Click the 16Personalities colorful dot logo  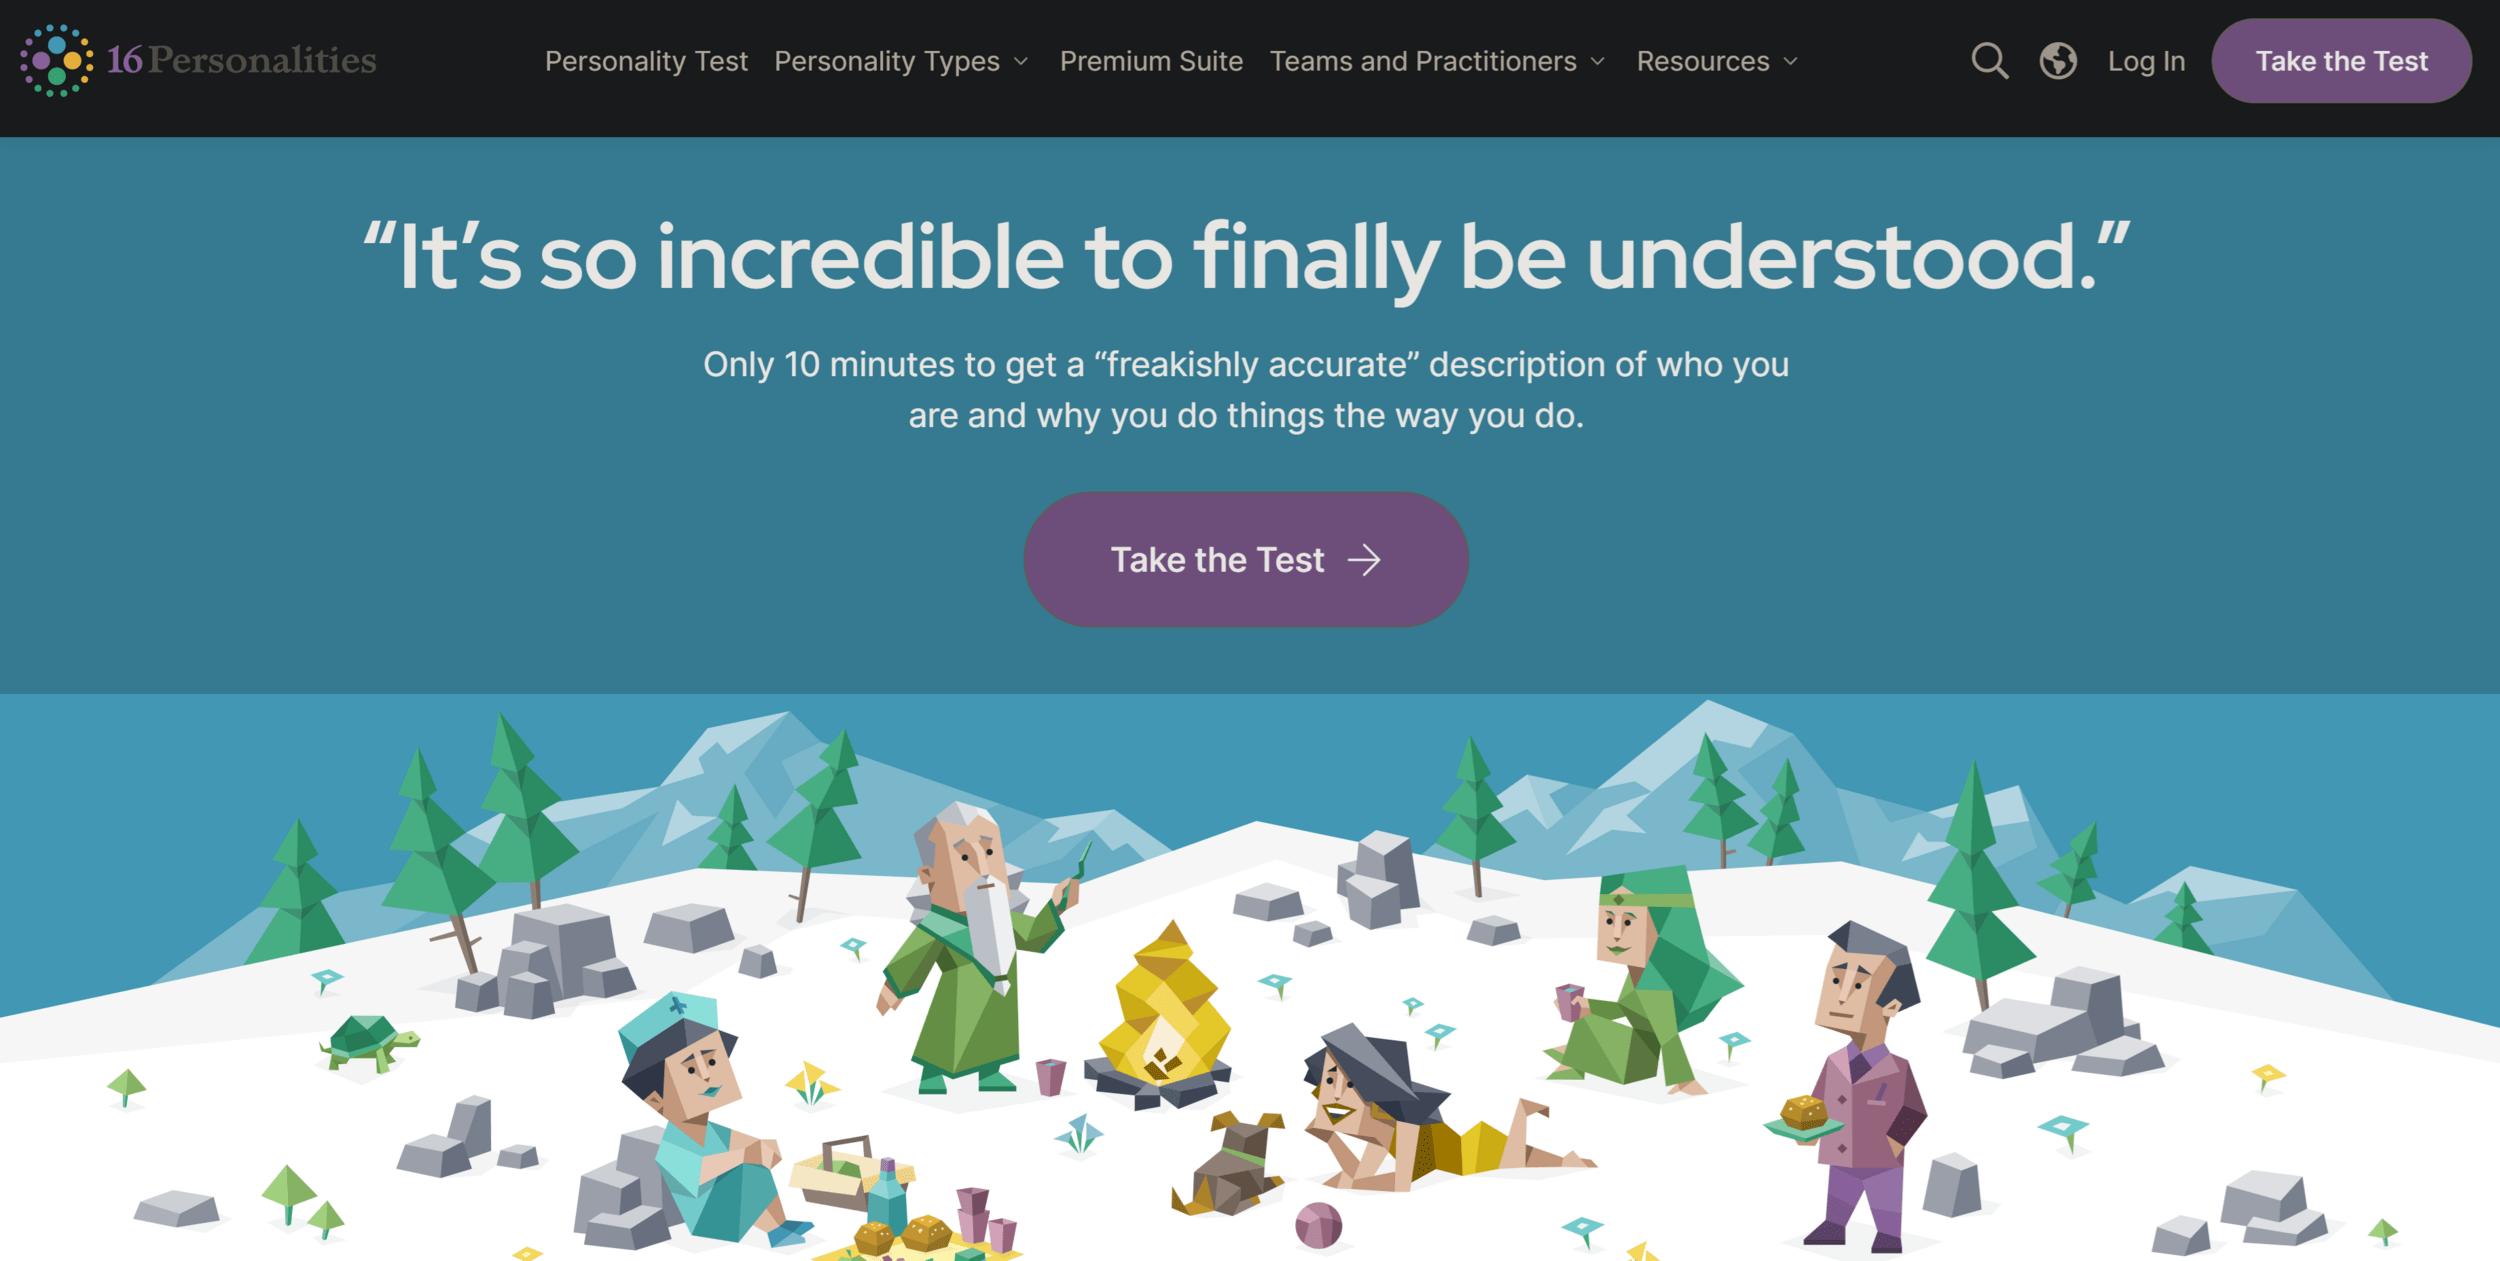pos(57,61)
